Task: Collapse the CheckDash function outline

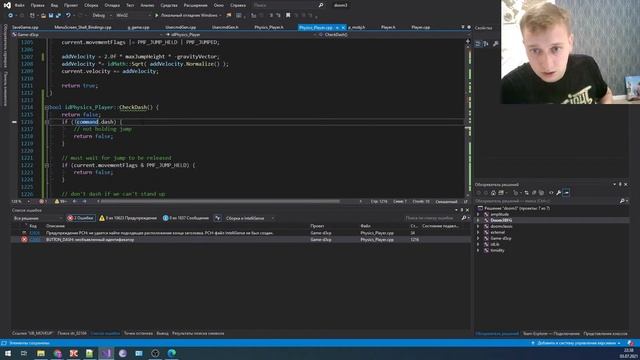Action: click(x=47, y=107)
